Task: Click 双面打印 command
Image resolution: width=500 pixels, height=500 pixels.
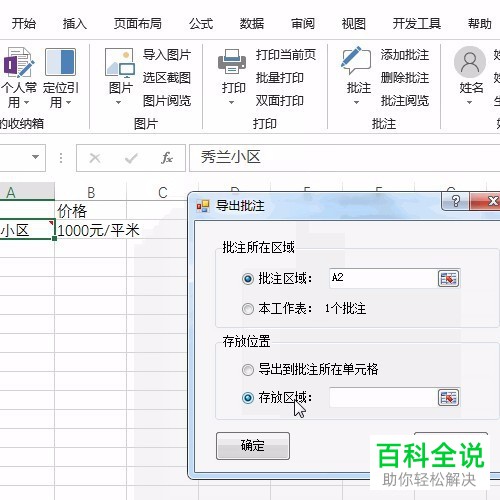Action: click(280, 101)
